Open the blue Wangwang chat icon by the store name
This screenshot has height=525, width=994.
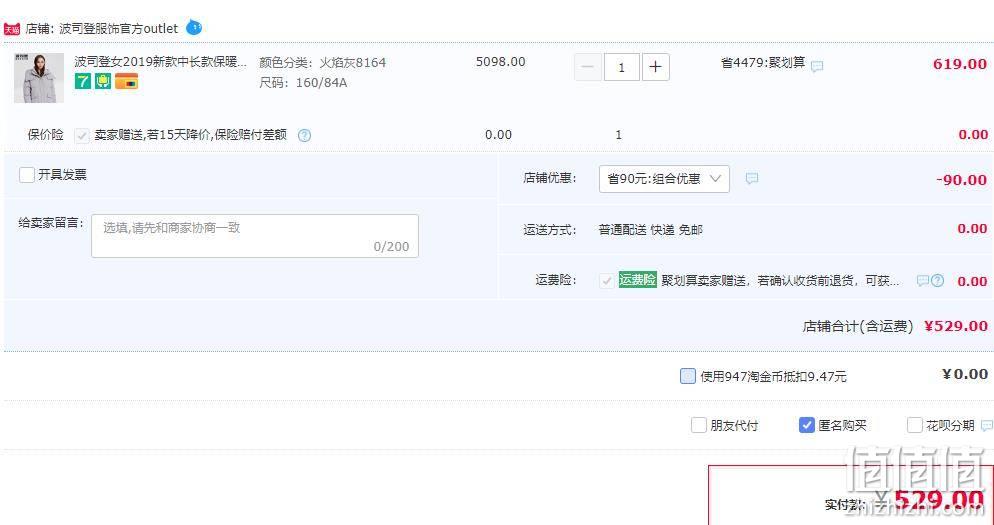point(194,28)
